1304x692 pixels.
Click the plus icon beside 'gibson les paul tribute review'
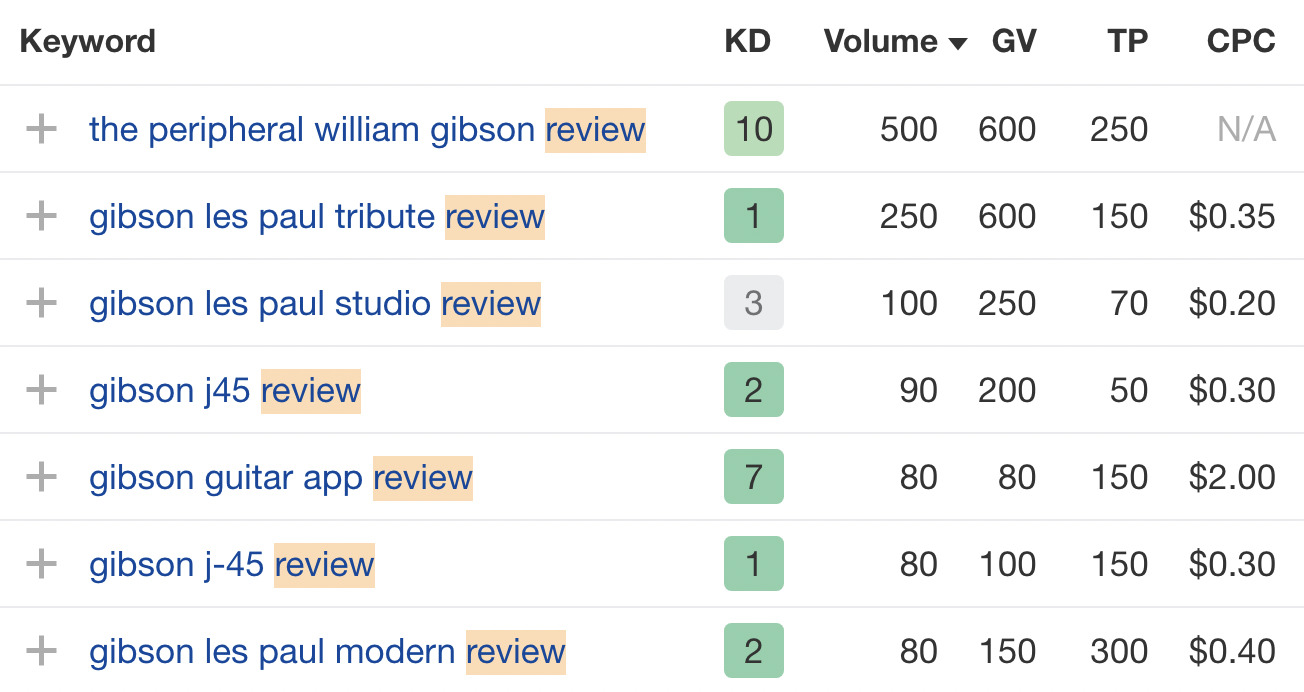(x=40, y=216)
